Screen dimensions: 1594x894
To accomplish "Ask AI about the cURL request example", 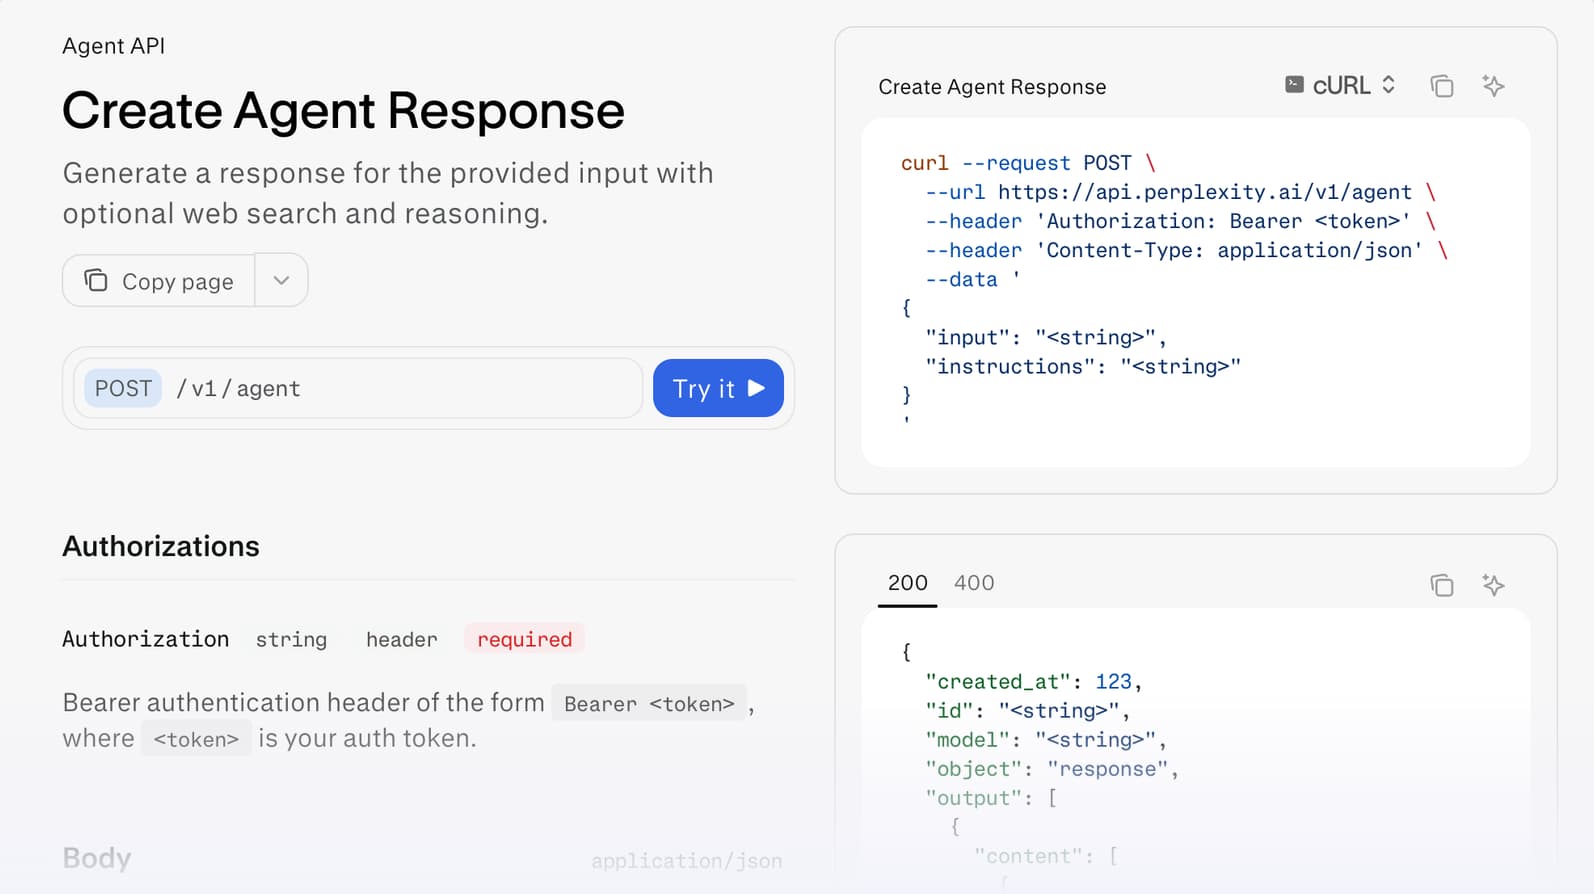I will click(1493, 86).
